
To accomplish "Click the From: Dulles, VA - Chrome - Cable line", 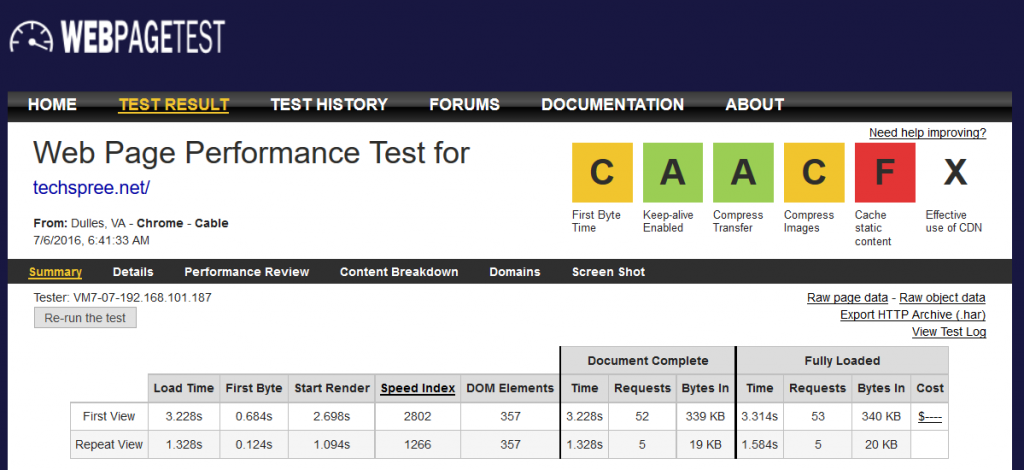I will (131, 223).
